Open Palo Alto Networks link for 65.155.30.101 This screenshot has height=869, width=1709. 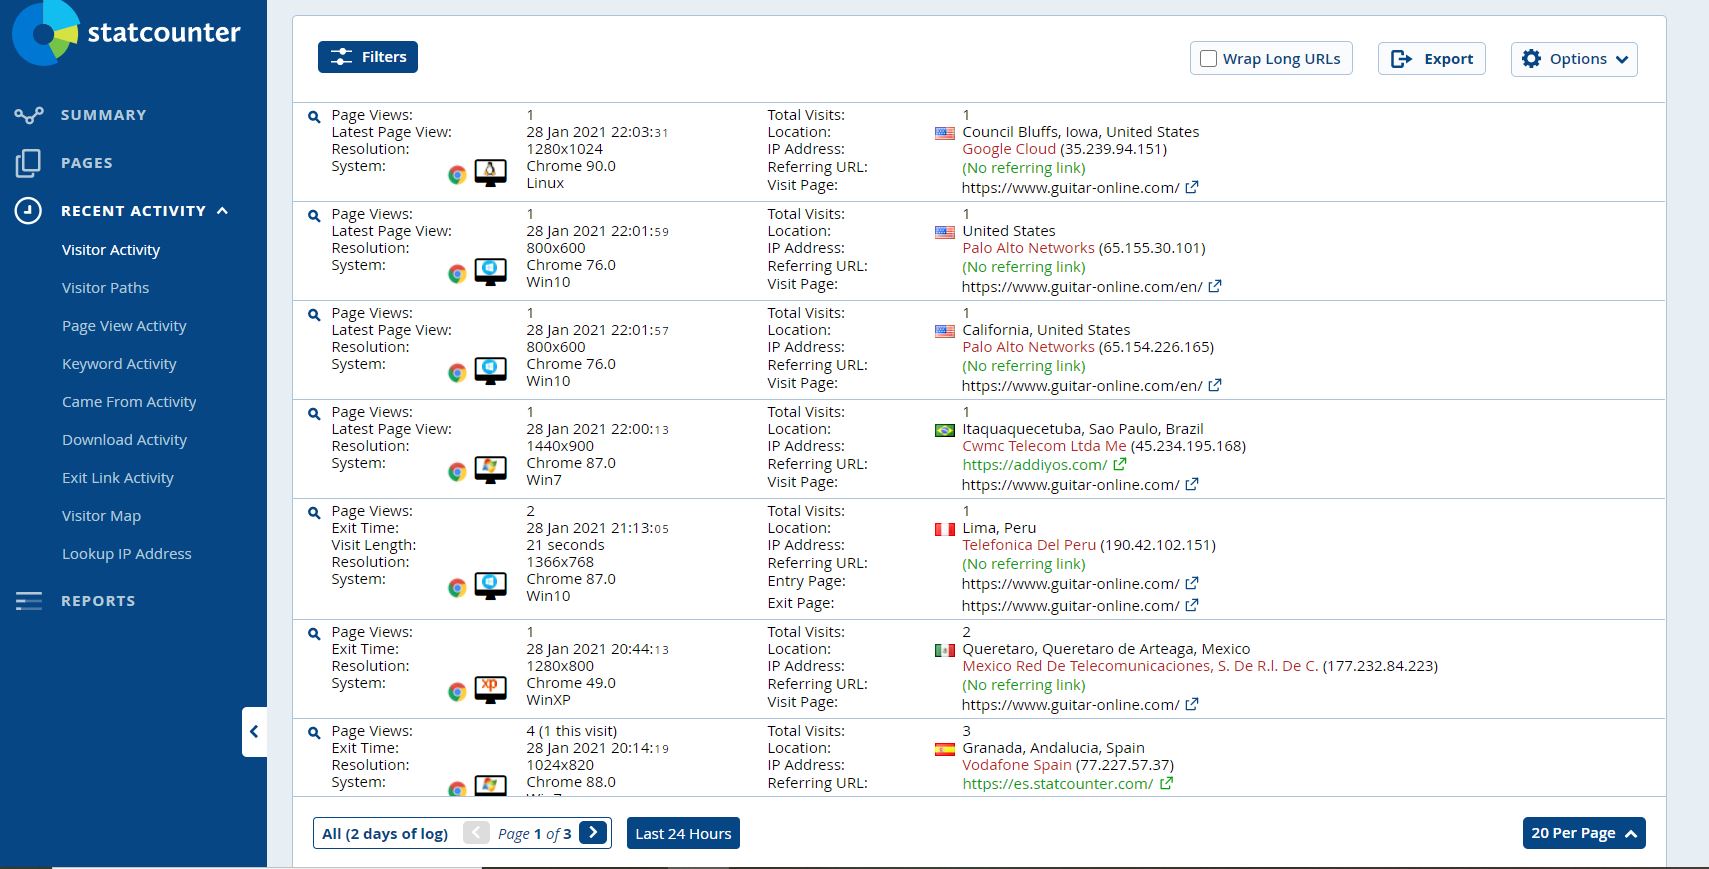(1028, 248)
